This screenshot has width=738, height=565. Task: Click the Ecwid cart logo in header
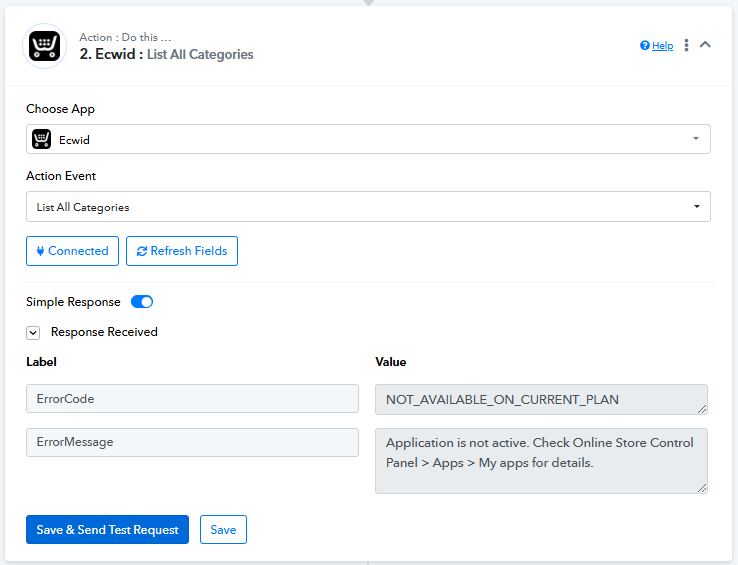pyautogui.click(x=45, y=46)
